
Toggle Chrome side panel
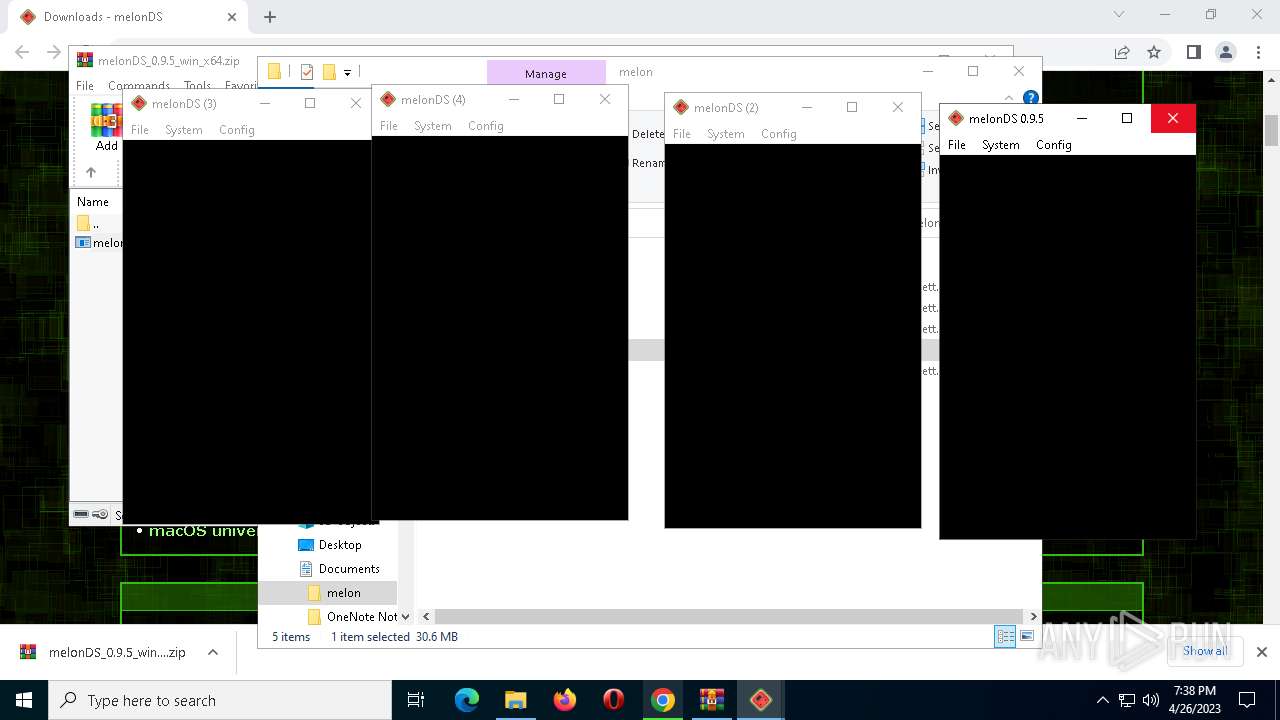[x=1193, y=52]
